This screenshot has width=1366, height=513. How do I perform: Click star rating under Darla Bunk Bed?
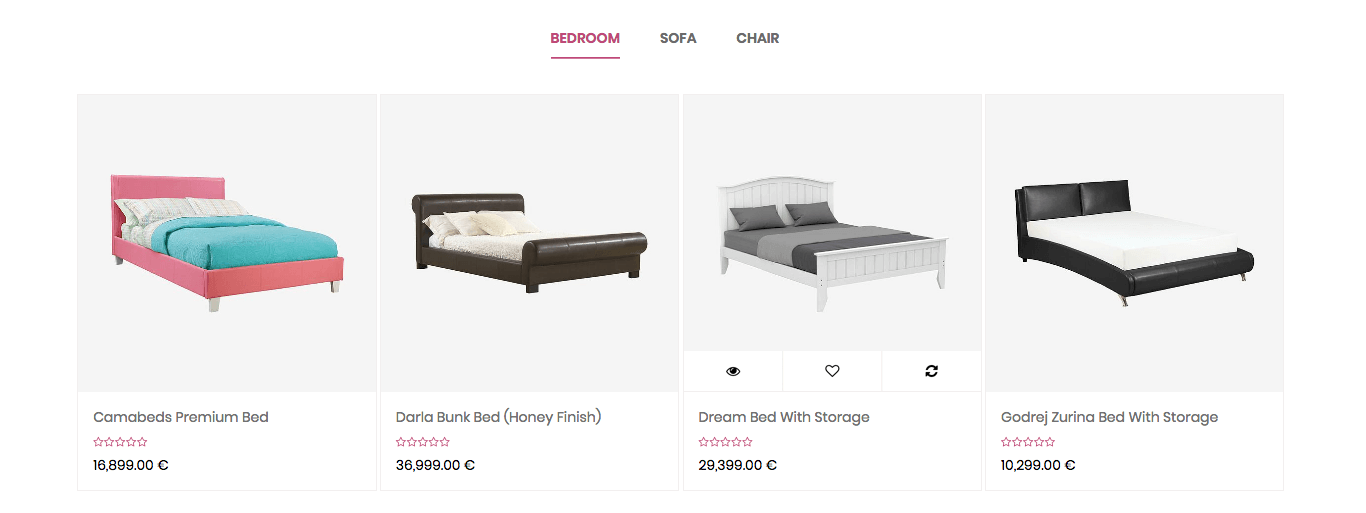click(423, 442)
